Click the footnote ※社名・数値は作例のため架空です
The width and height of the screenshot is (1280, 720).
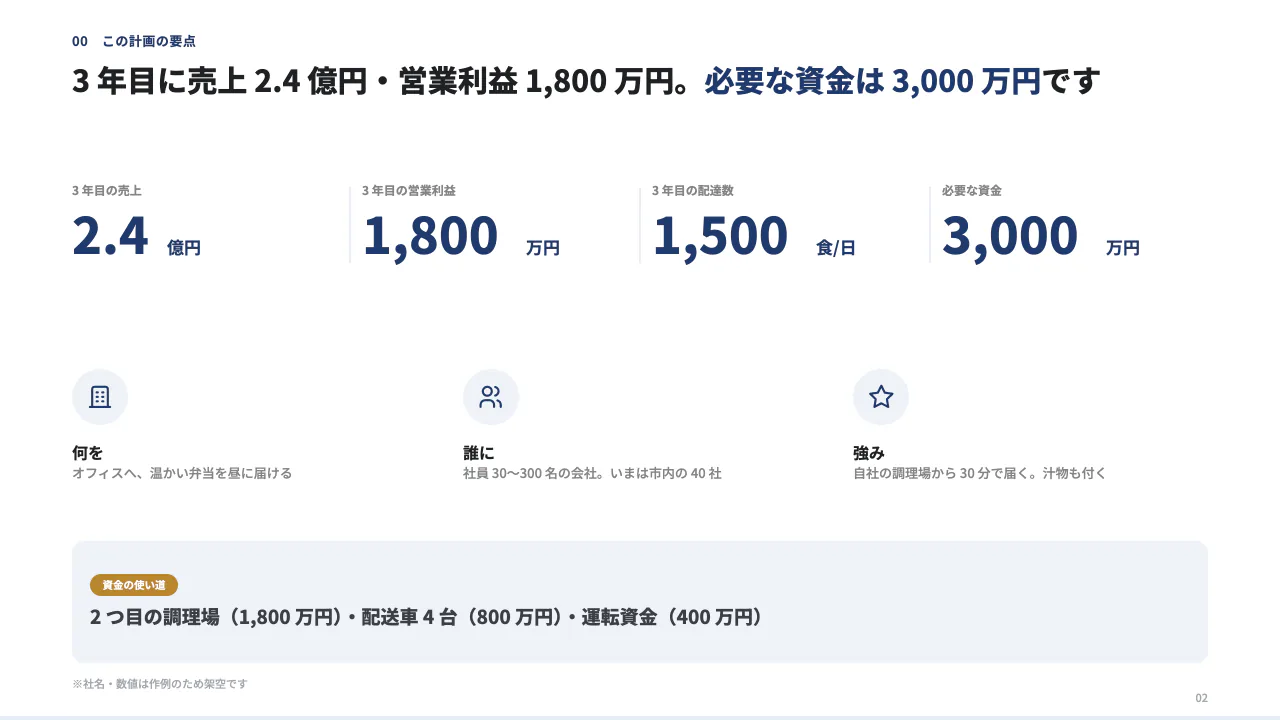pos(160,684)
